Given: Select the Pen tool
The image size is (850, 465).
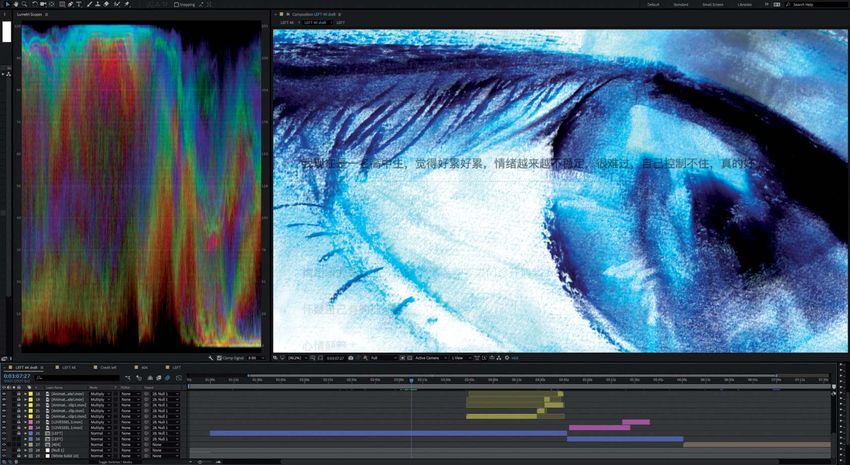Looking at the screenshot, I should (x=70, y=4).
